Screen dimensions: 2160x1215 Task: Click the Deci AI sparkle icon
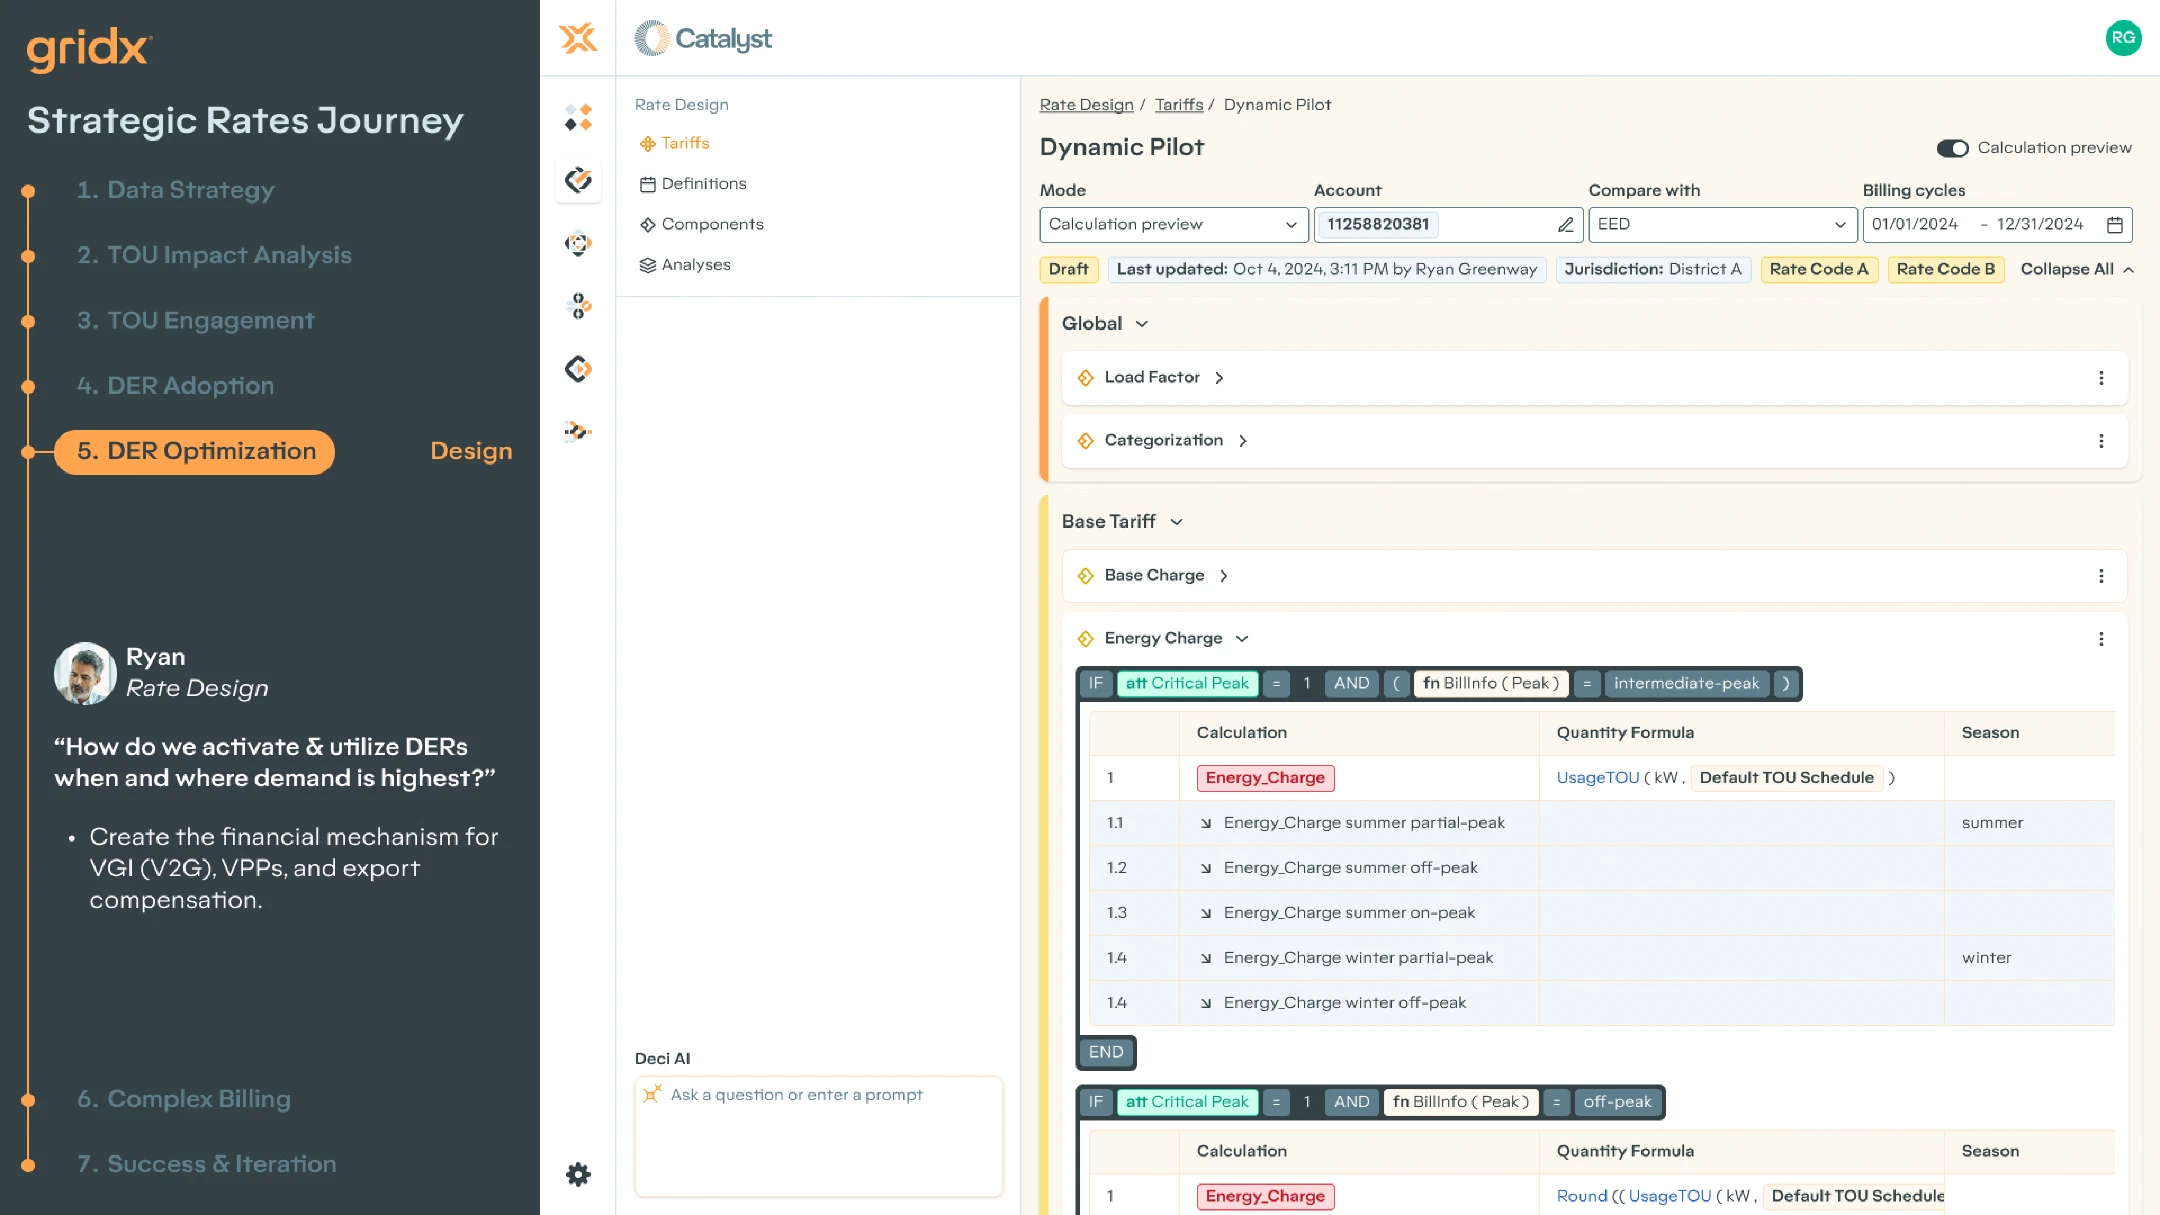point(652,1094)
